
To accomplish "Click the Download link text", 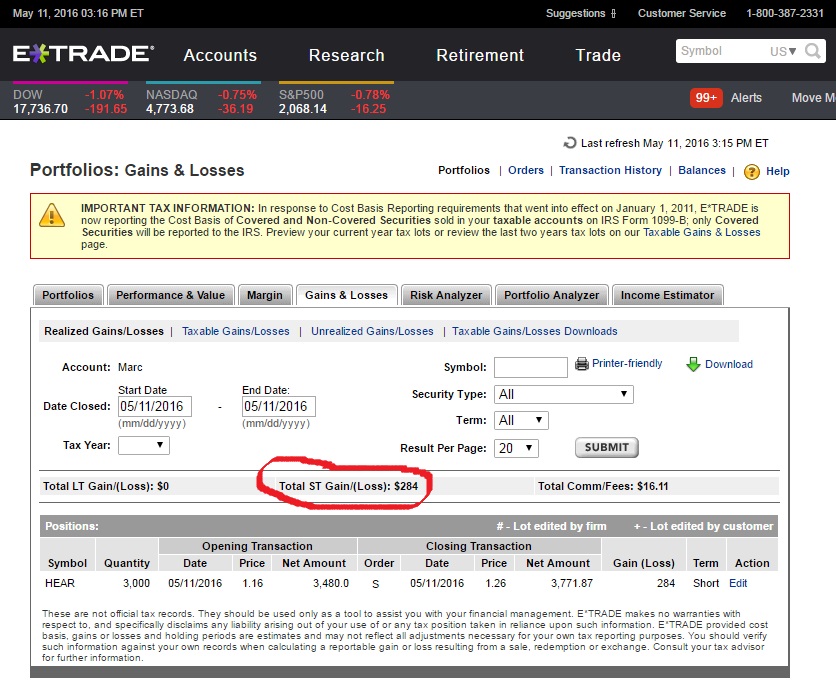I will pos(729,364).
